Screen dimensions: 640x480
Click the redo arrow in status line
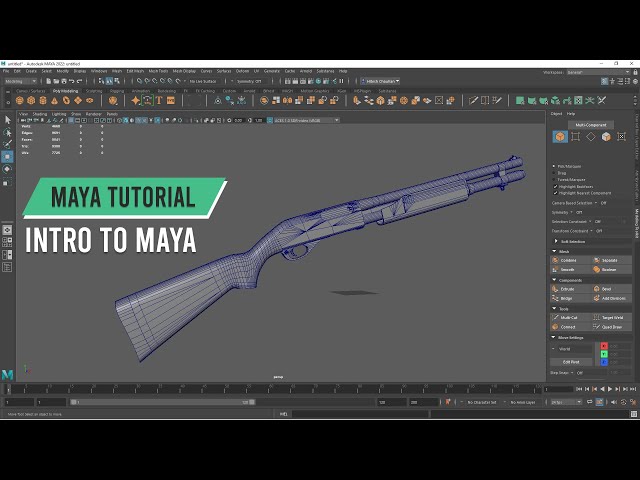pos(80,81)
